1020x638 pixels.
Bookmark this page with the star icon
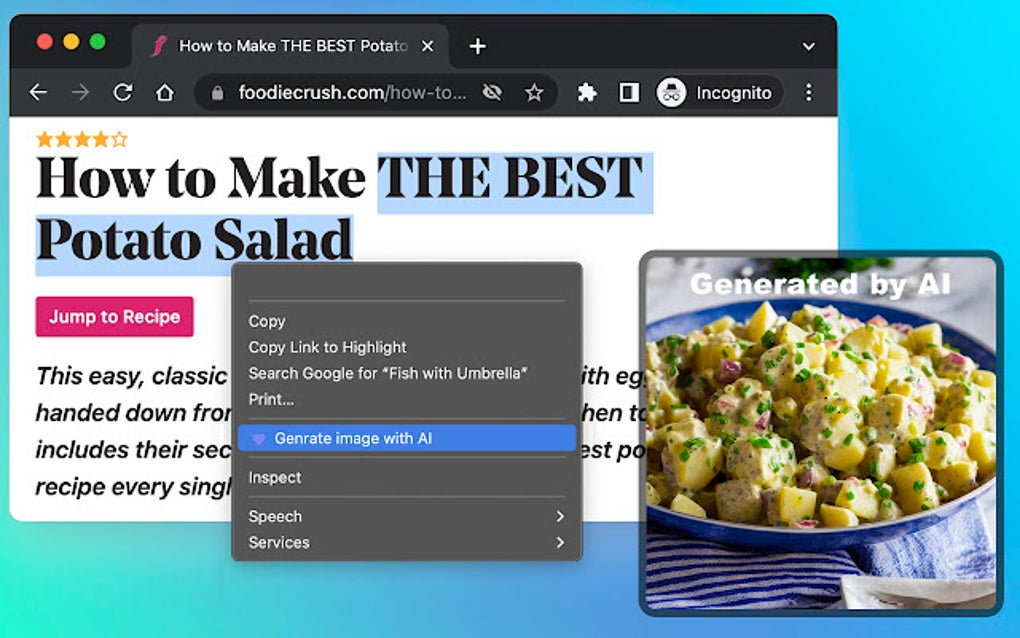pyautogui.click(x=536, y=92)
